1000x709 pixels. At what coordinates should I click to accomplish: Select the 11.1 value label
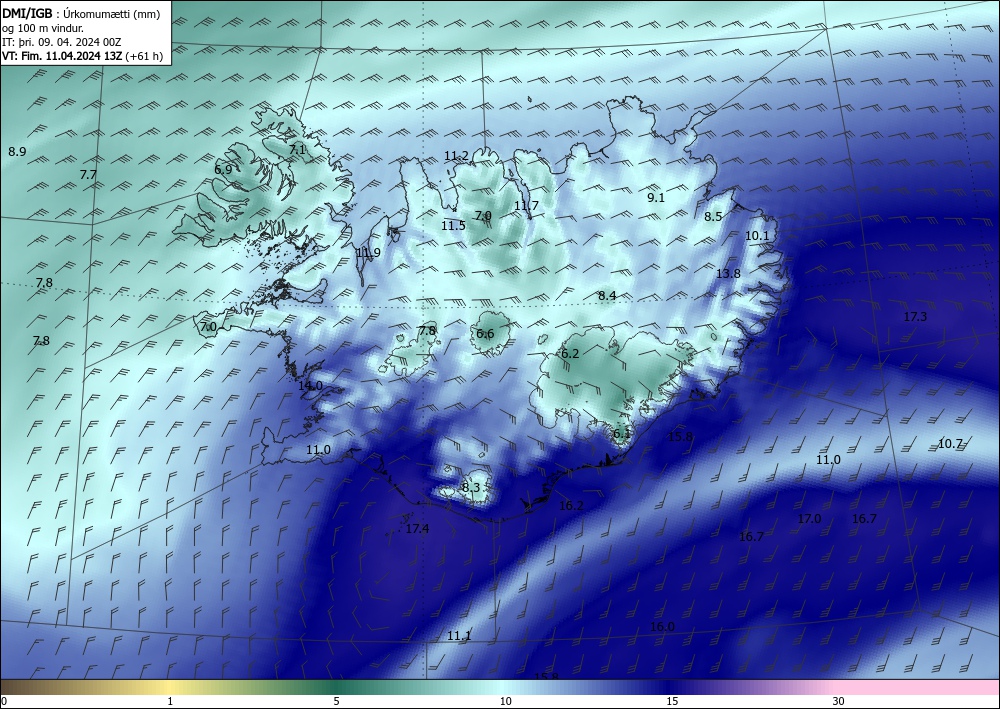(459, 636)
